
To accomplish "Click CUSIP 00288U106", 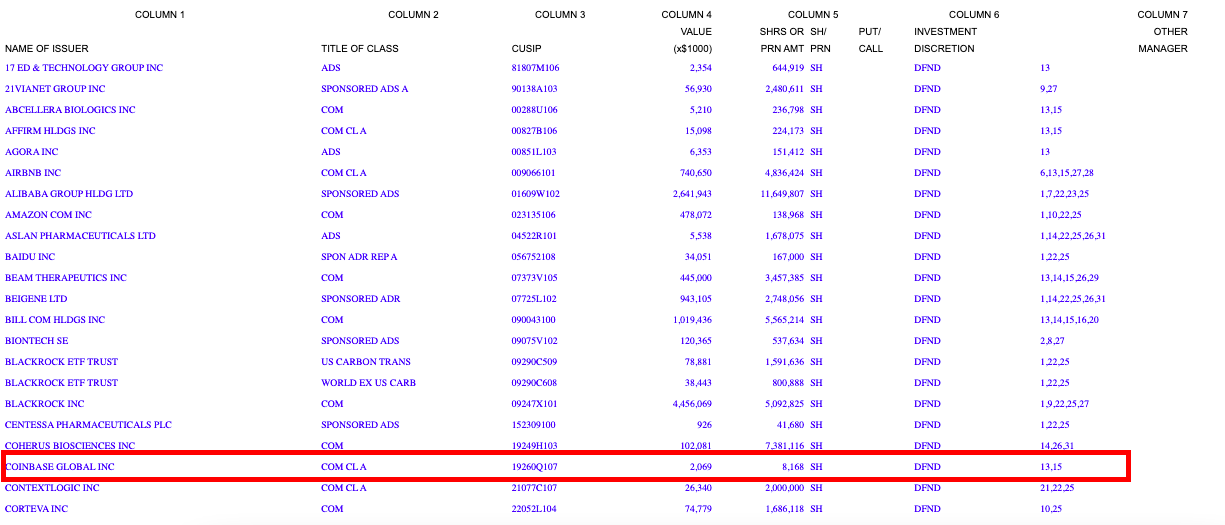I will coord(535,110).
